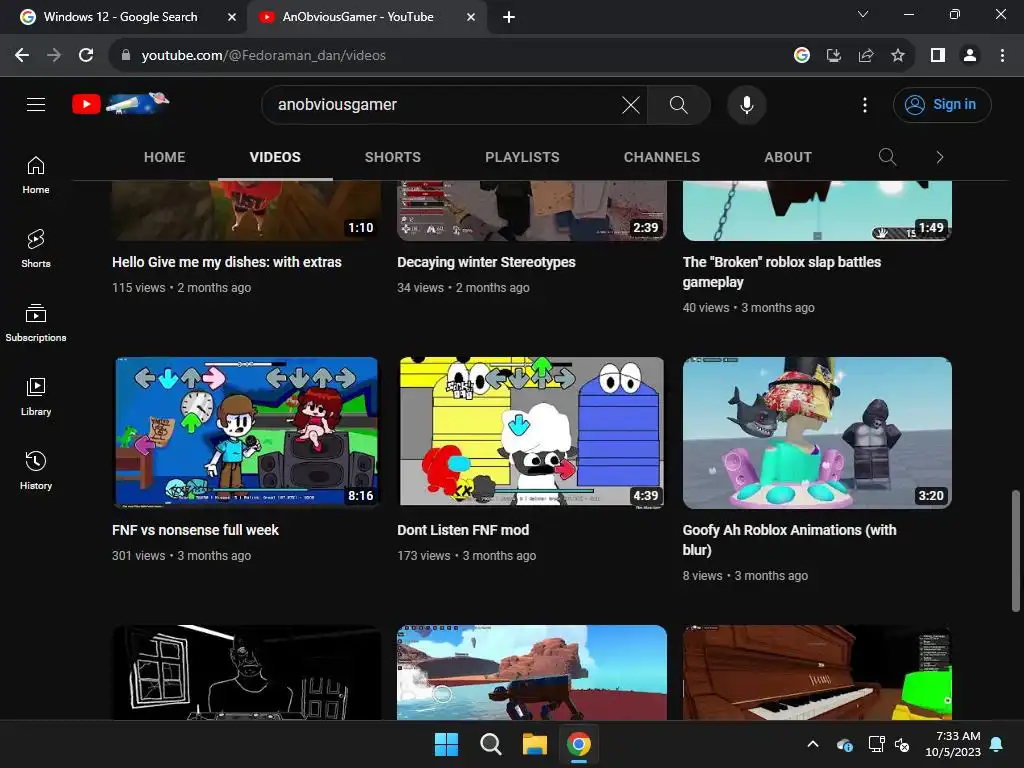The height and width of the screenshot is (768, 1024).
Task: Click the address bar URL
Action: pos(264,56)
